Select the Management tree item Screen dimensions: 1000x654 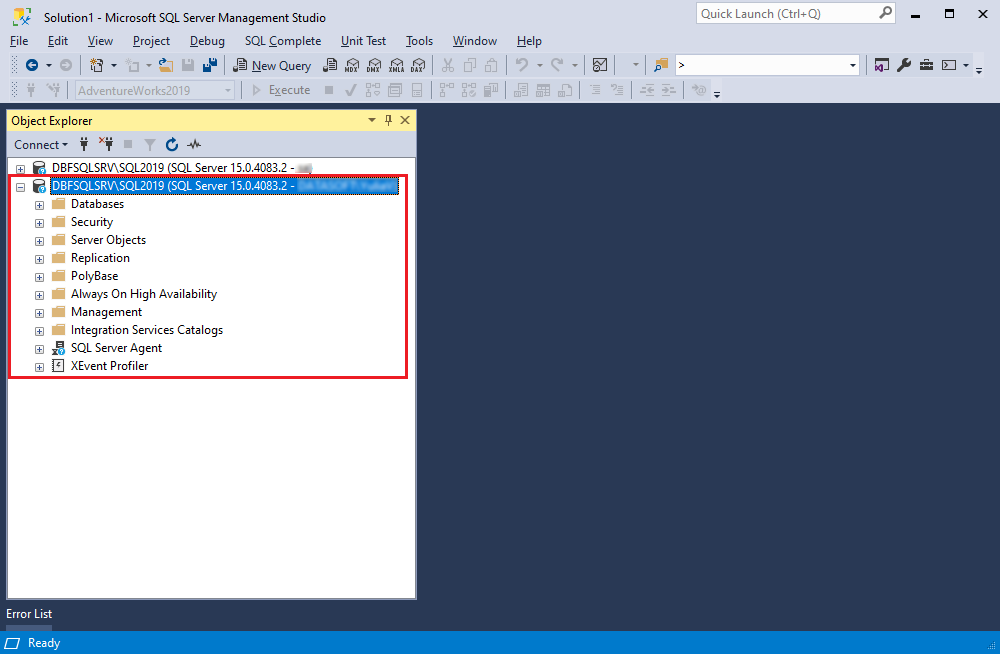[106, 312]
